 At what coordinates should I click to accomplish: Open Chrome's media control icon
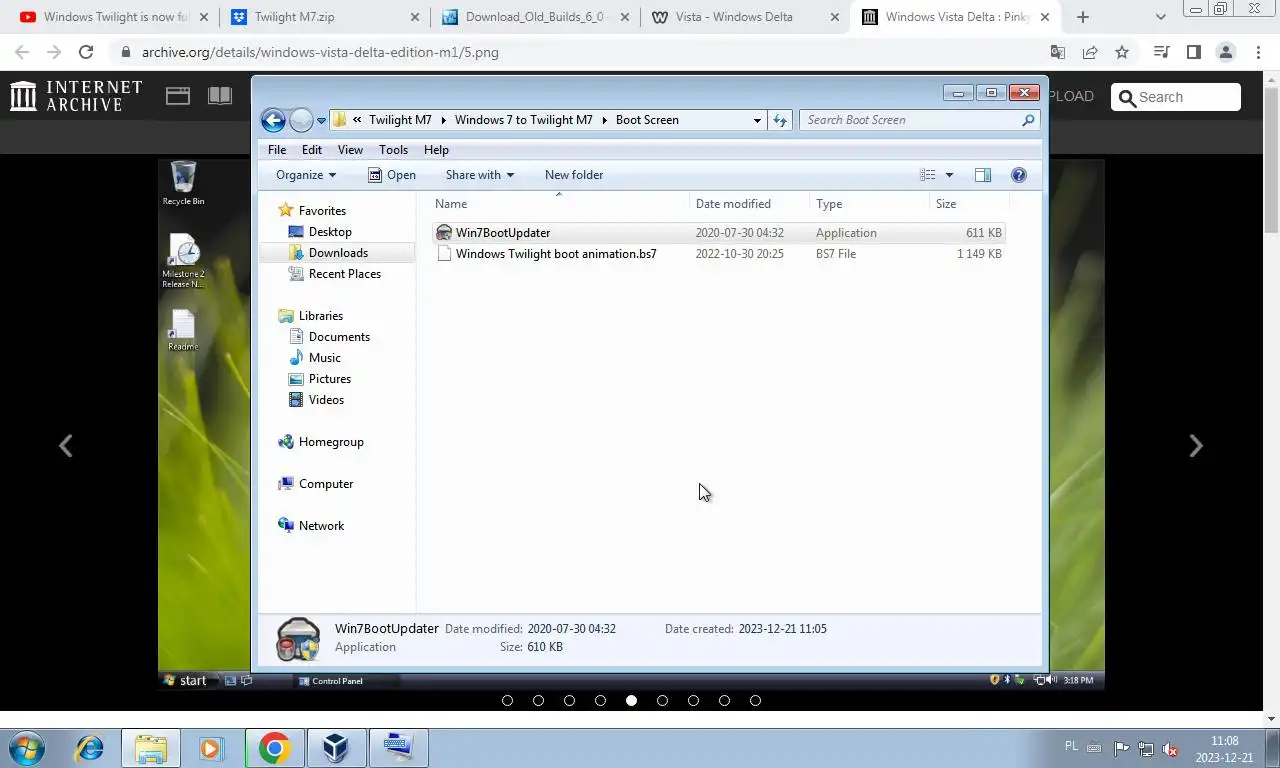click(x=1161, y=52)
